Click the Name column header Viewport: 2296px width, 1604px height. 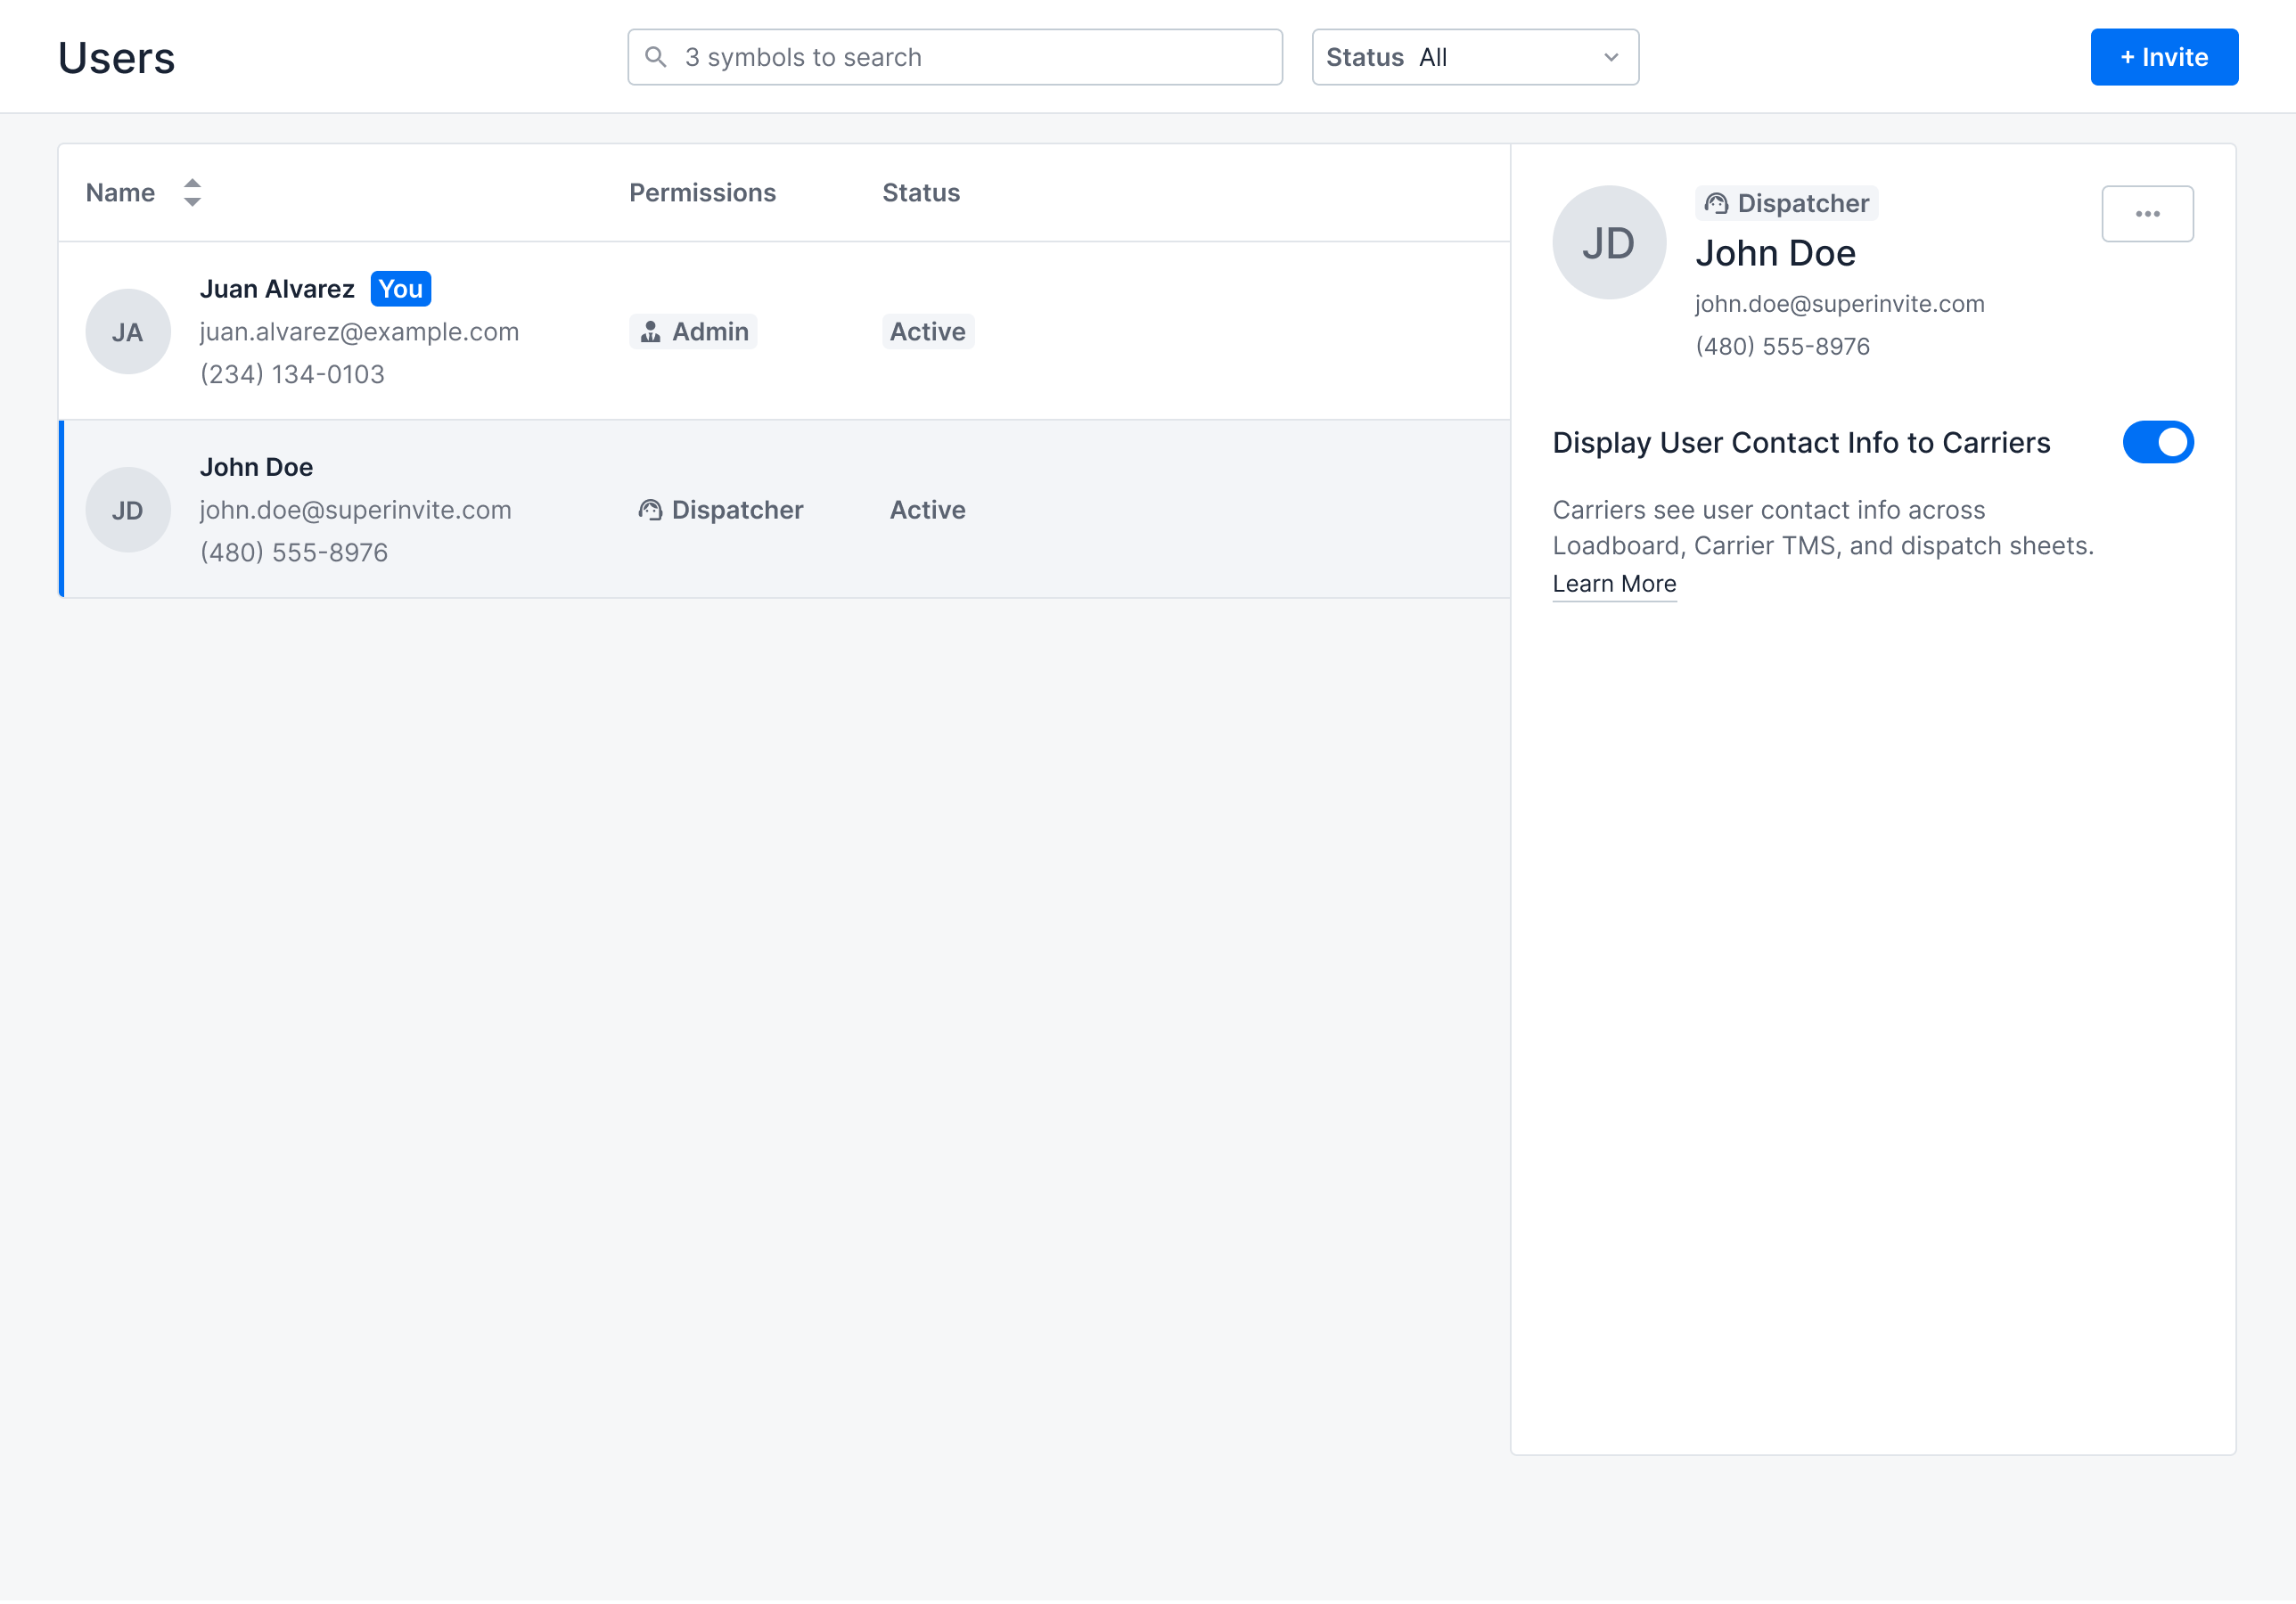click(120, 193)
